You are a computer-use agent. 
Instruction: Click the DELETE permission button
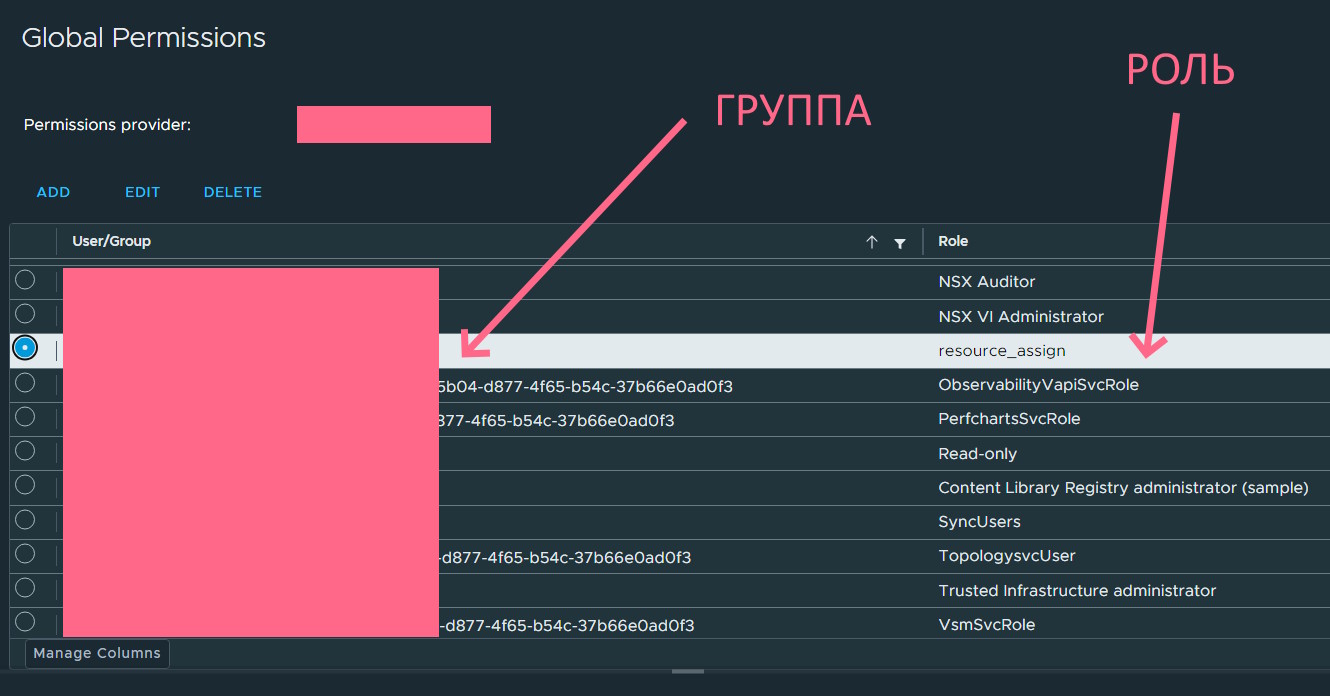(x=232, y=192)
